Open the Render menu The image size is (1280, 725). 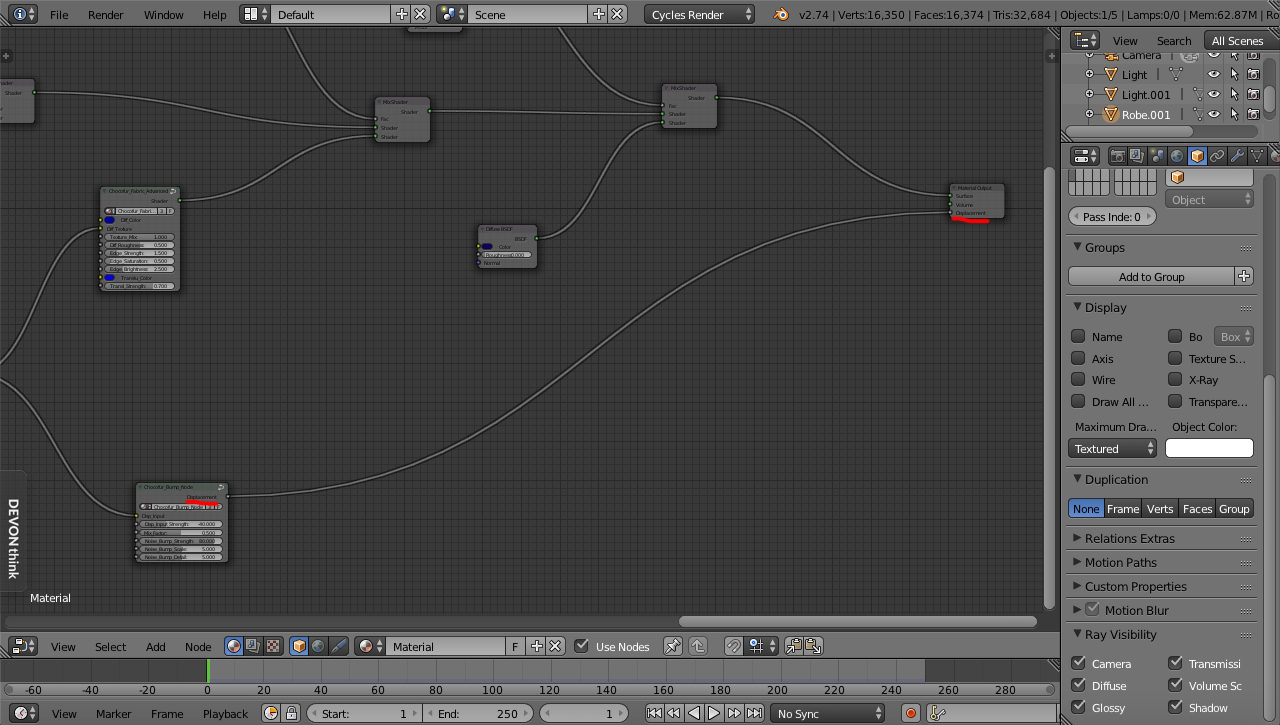tap(106, 15)
